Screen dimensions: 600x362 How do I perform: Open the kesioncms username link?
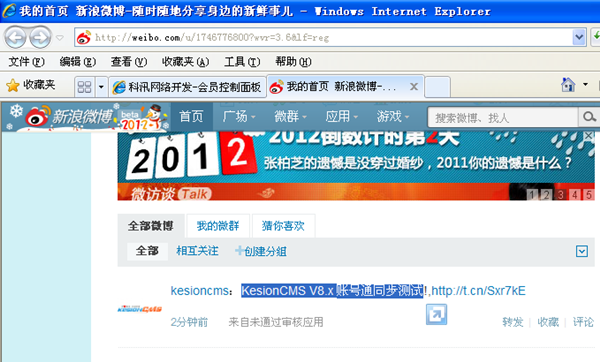tap(200, 291)
